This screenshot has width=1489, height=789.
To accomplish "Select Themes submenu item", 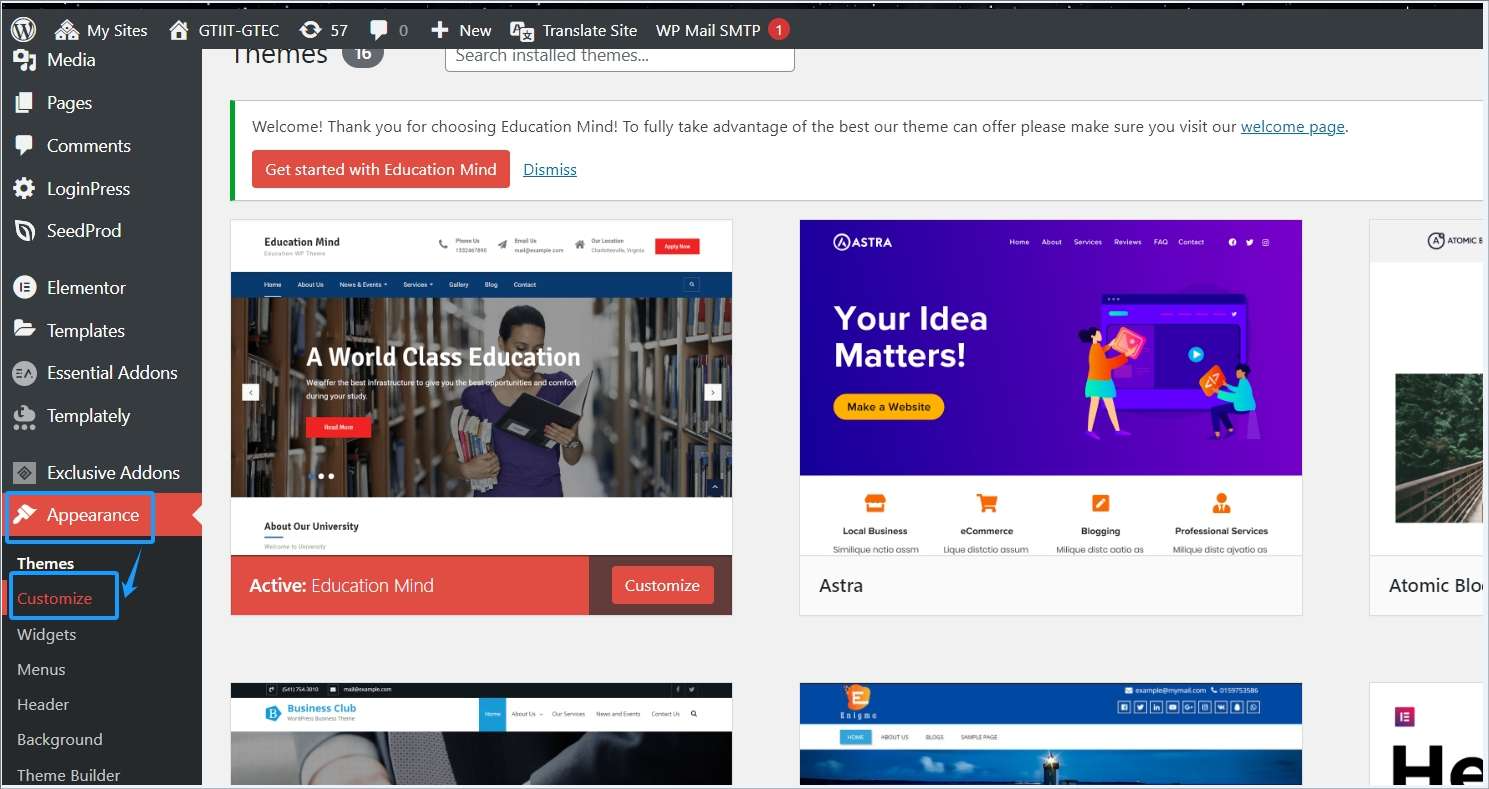I will click(46, 563).
